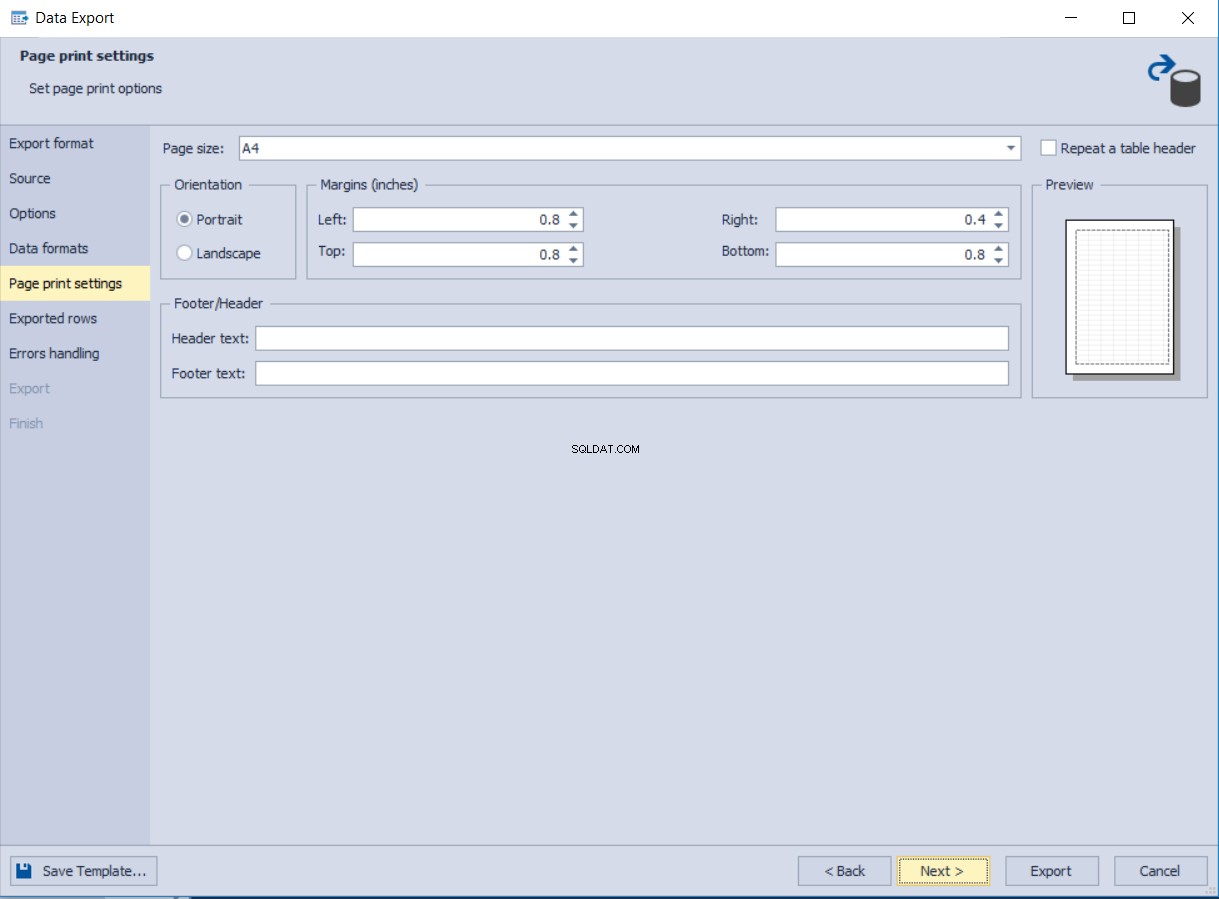1219x899 pixels.
Task: Click the Footer text input field
Action: coord(632,373)
